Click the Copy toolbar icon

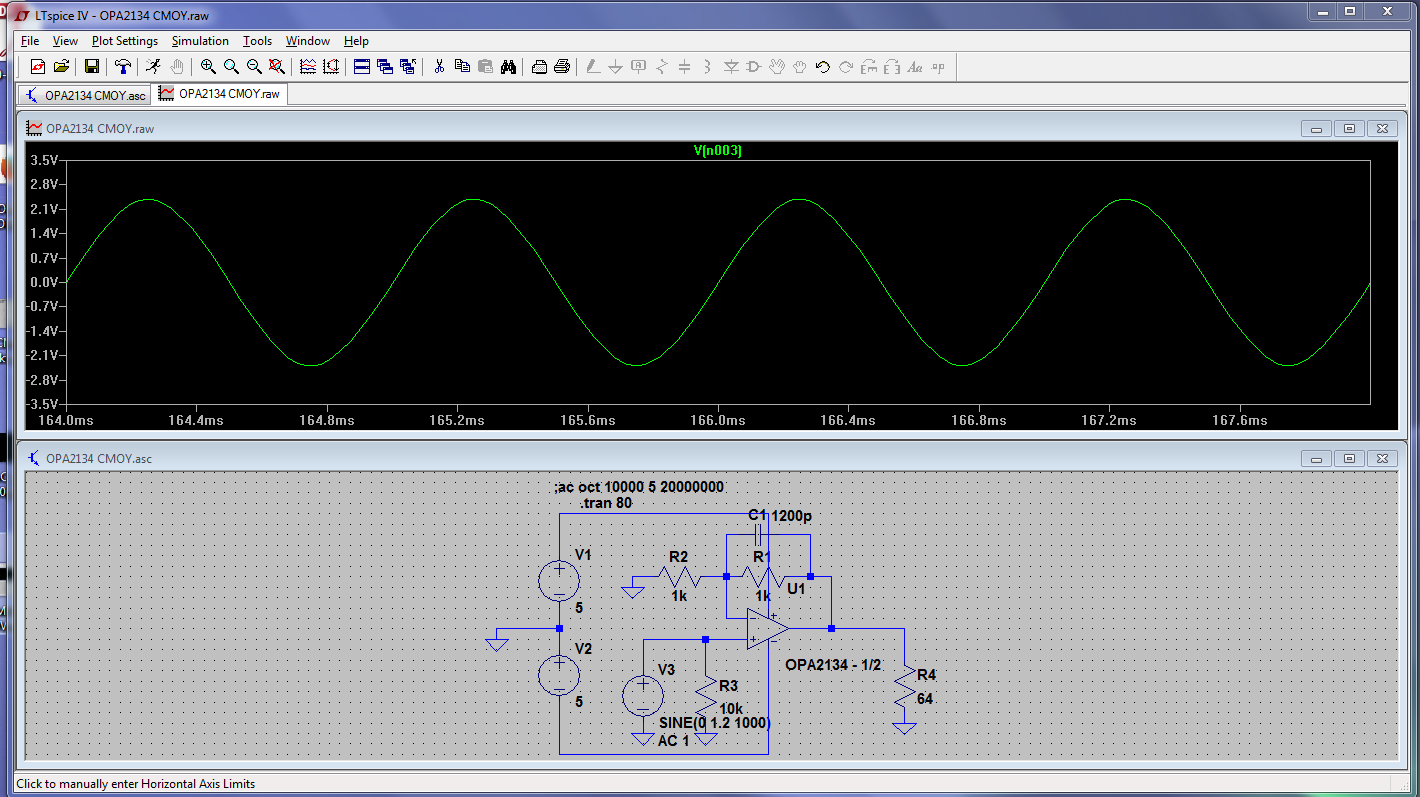coord(462,67)
